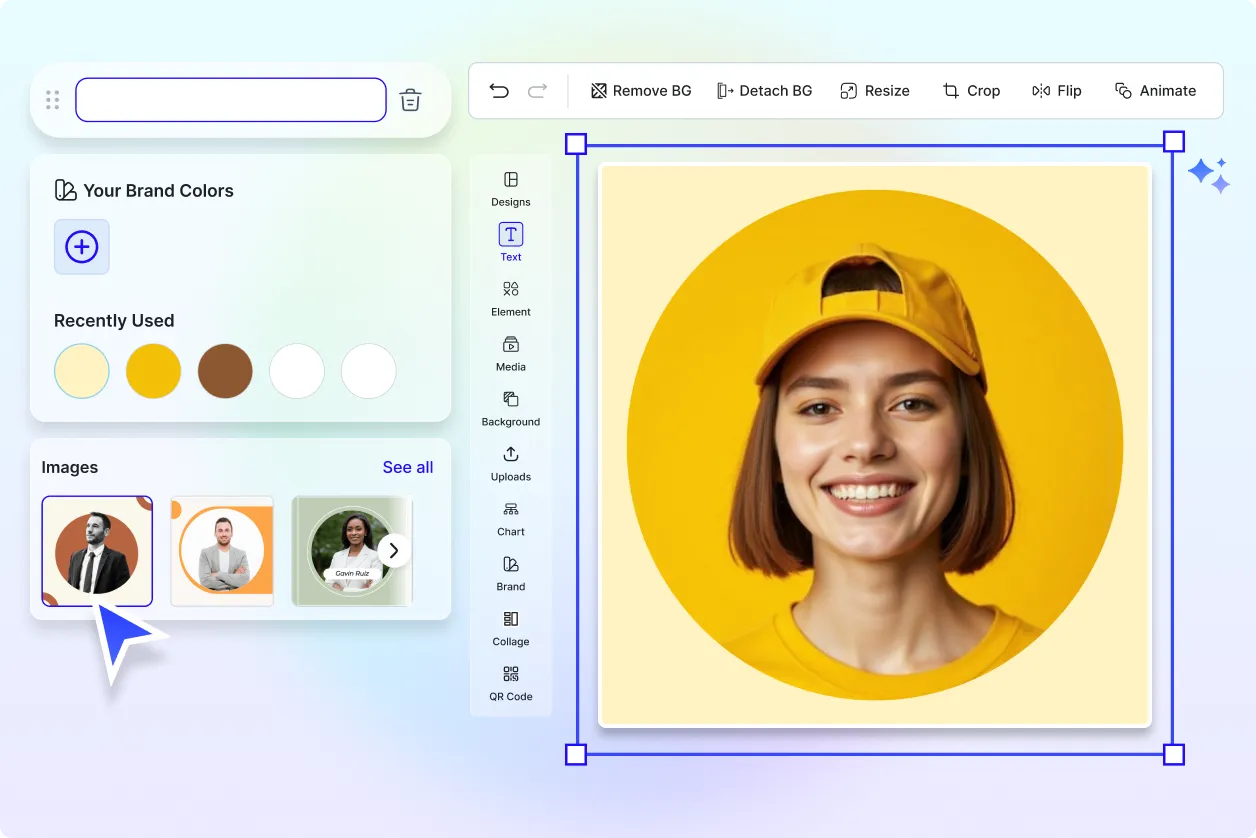Open the Media panel
This screenshot has height=838, width=1256.
click(x=510, y=353)
